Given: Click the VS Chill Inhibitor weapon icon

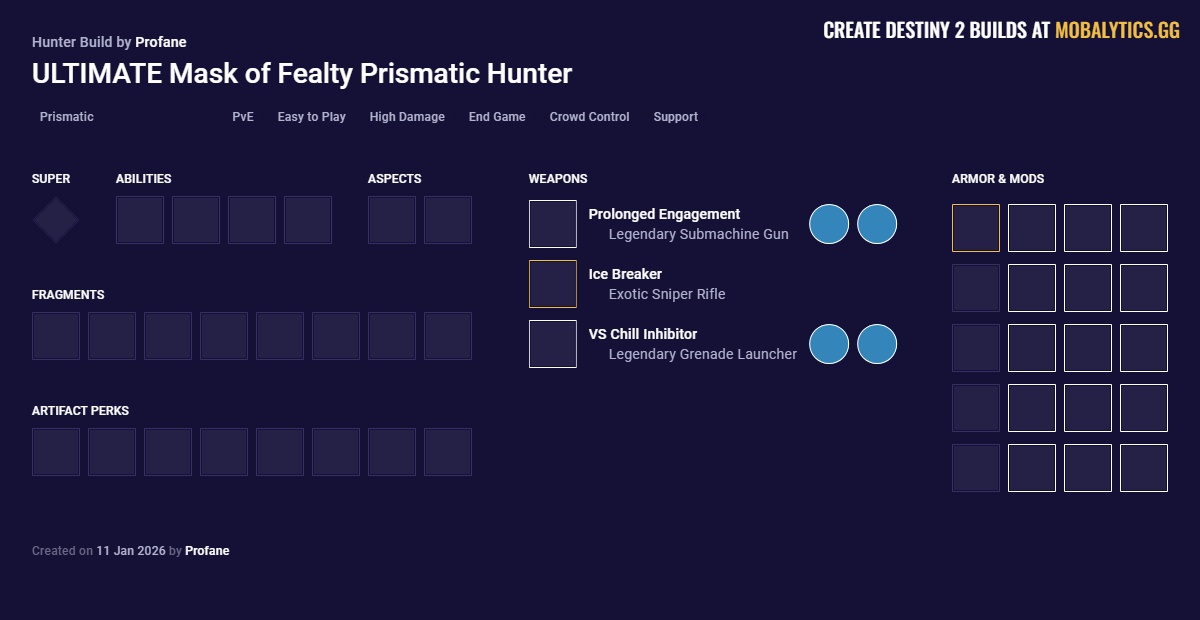Looking at the screenshot, I should pyautogui.click(x=553, y=343).
